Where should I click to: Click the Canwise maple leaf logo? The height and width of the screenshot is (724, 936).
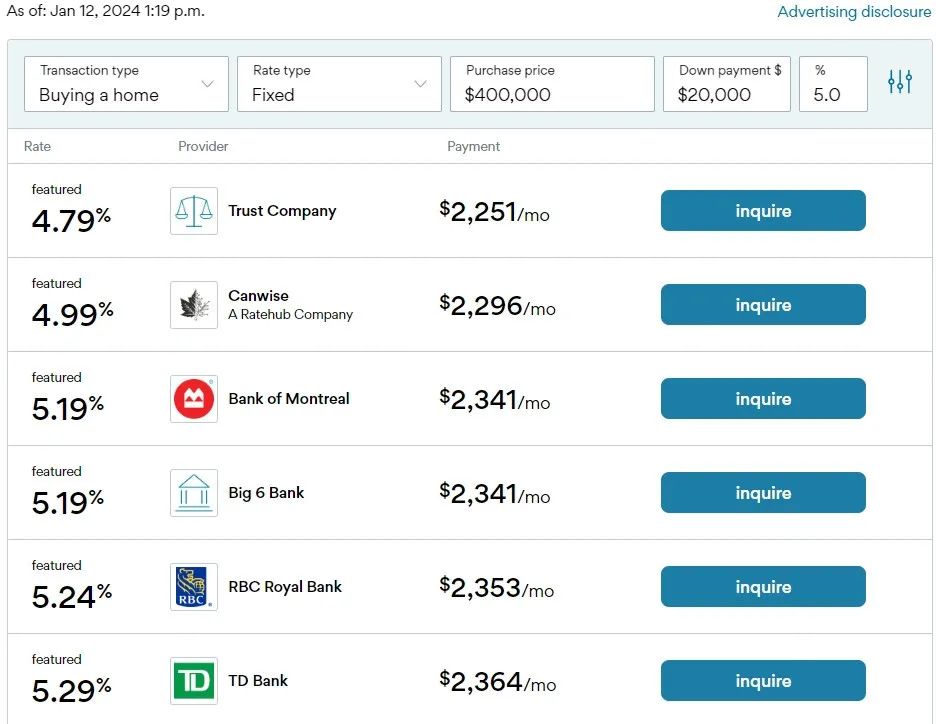click(x=194, y=305)
